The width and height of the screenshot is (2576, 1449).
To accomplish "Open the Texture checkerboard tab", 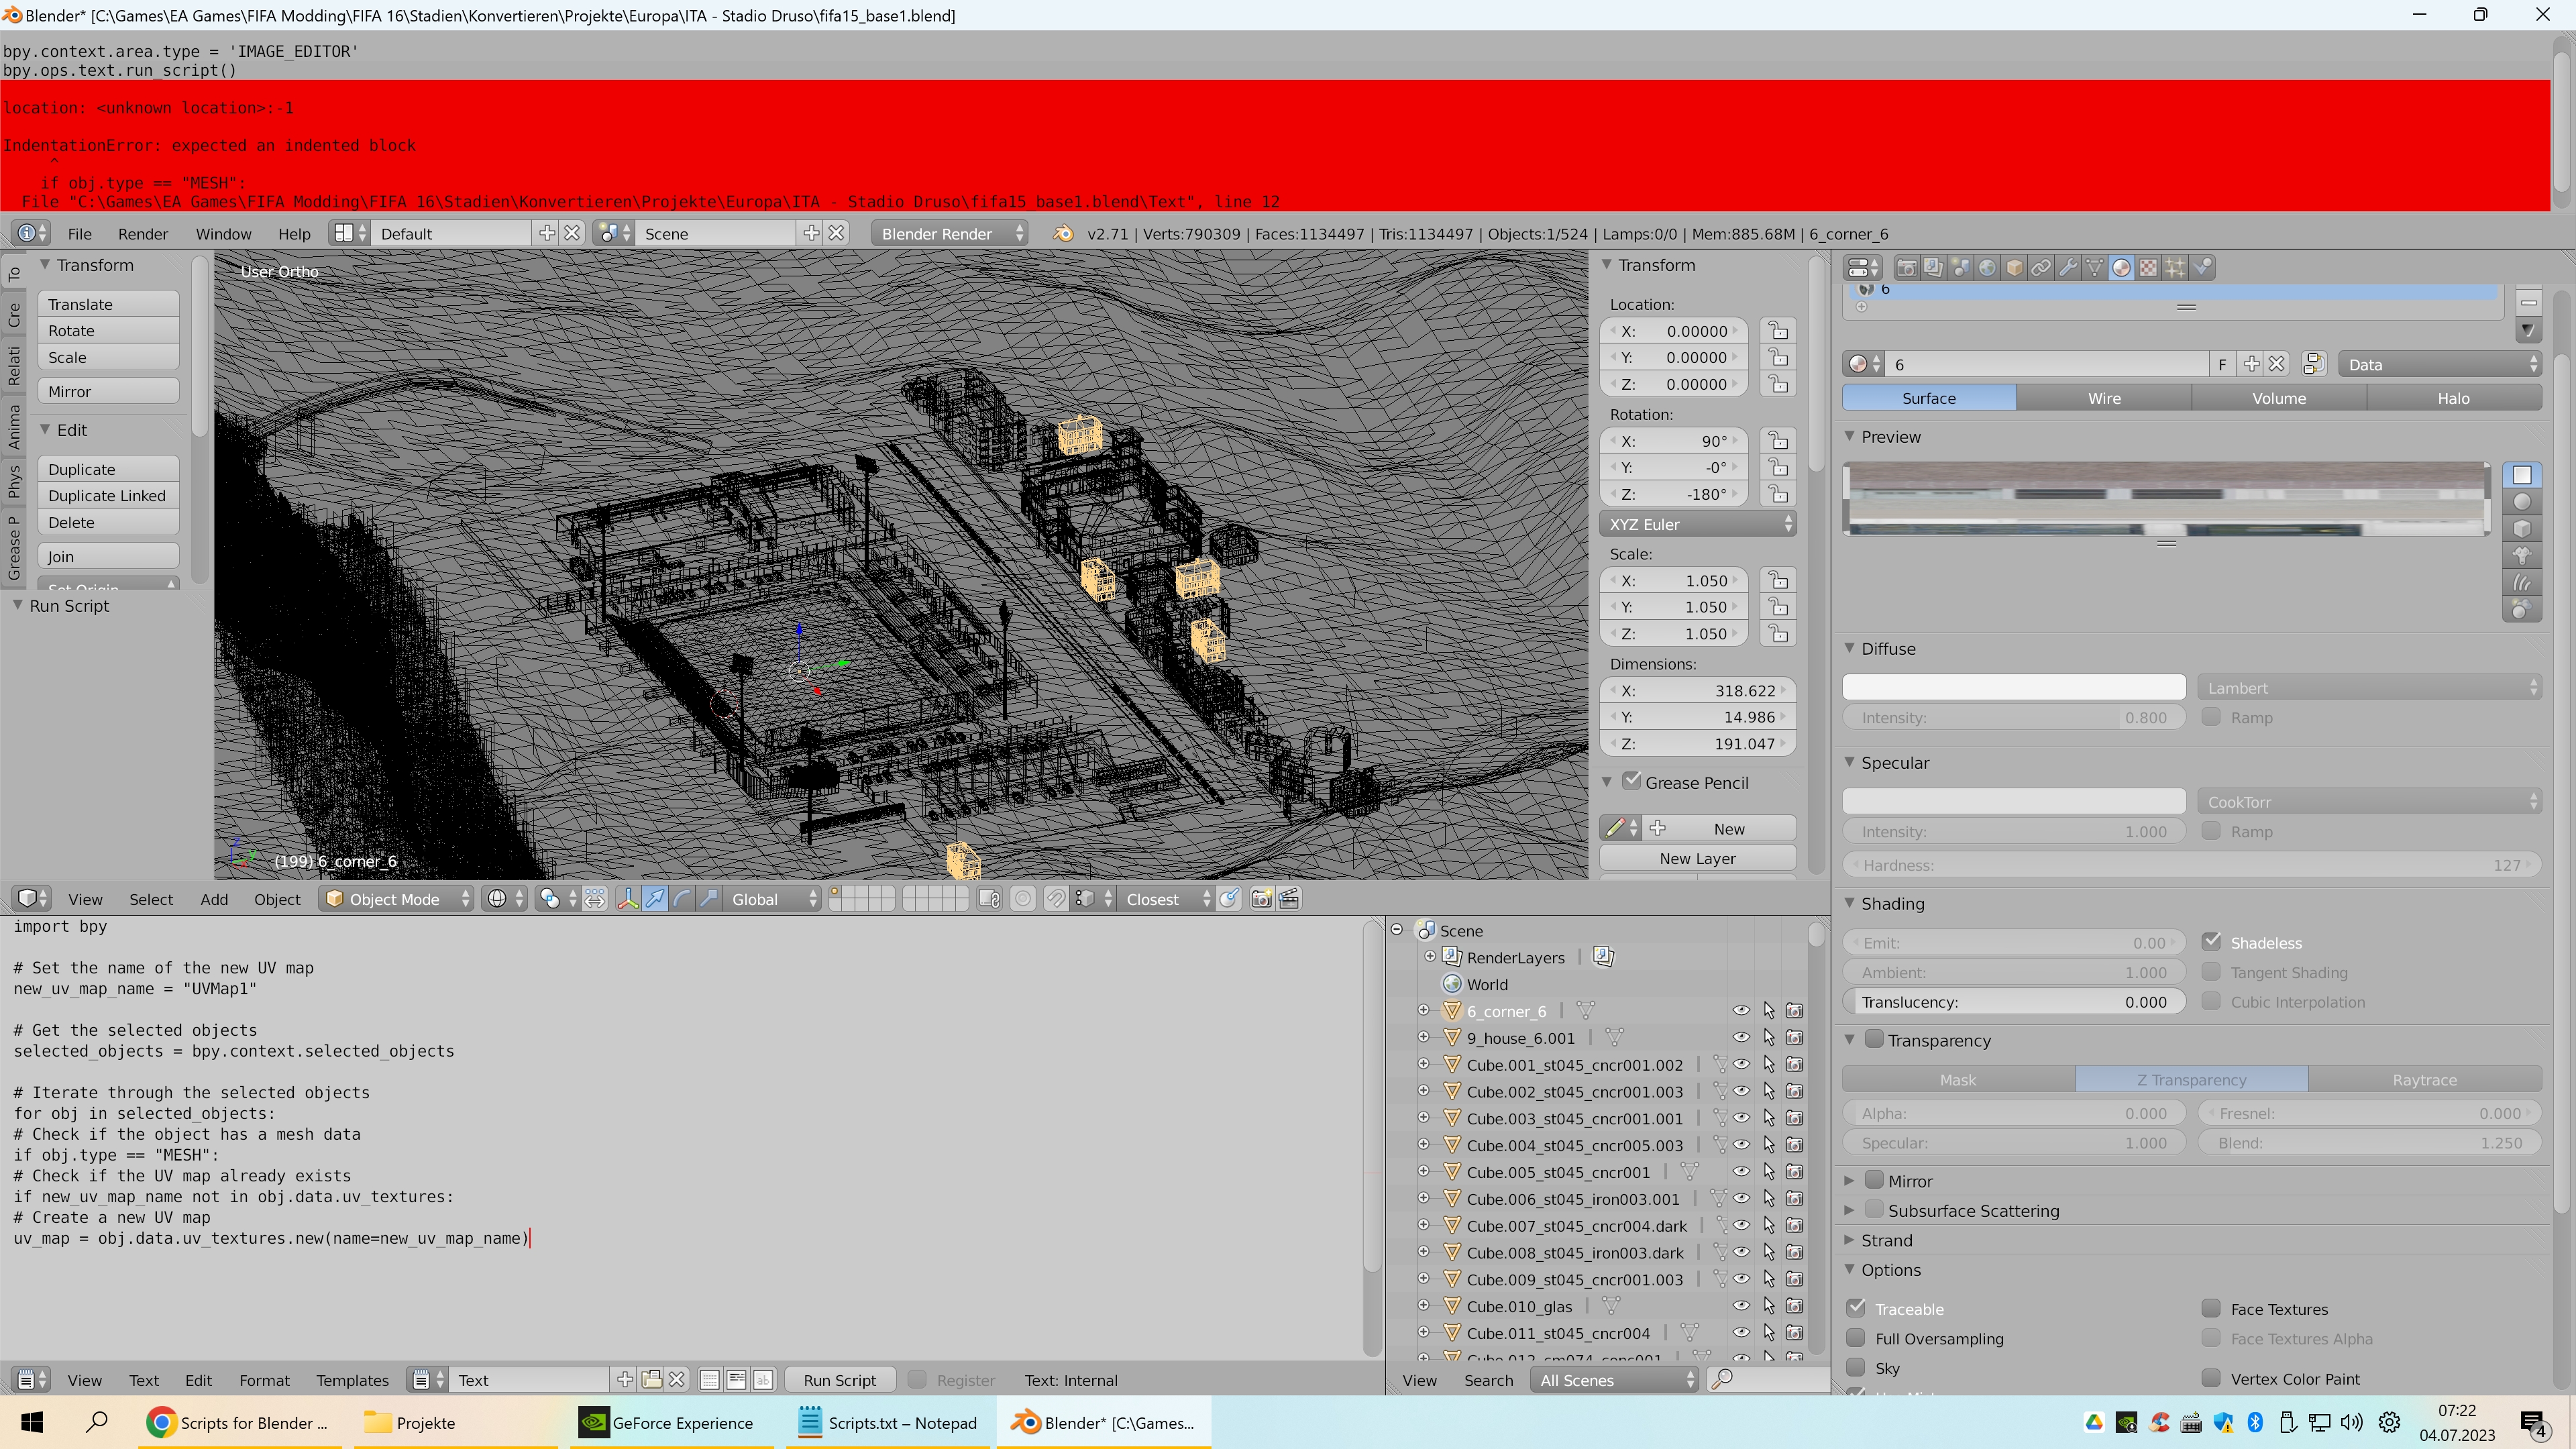I will pos(2148,267).
